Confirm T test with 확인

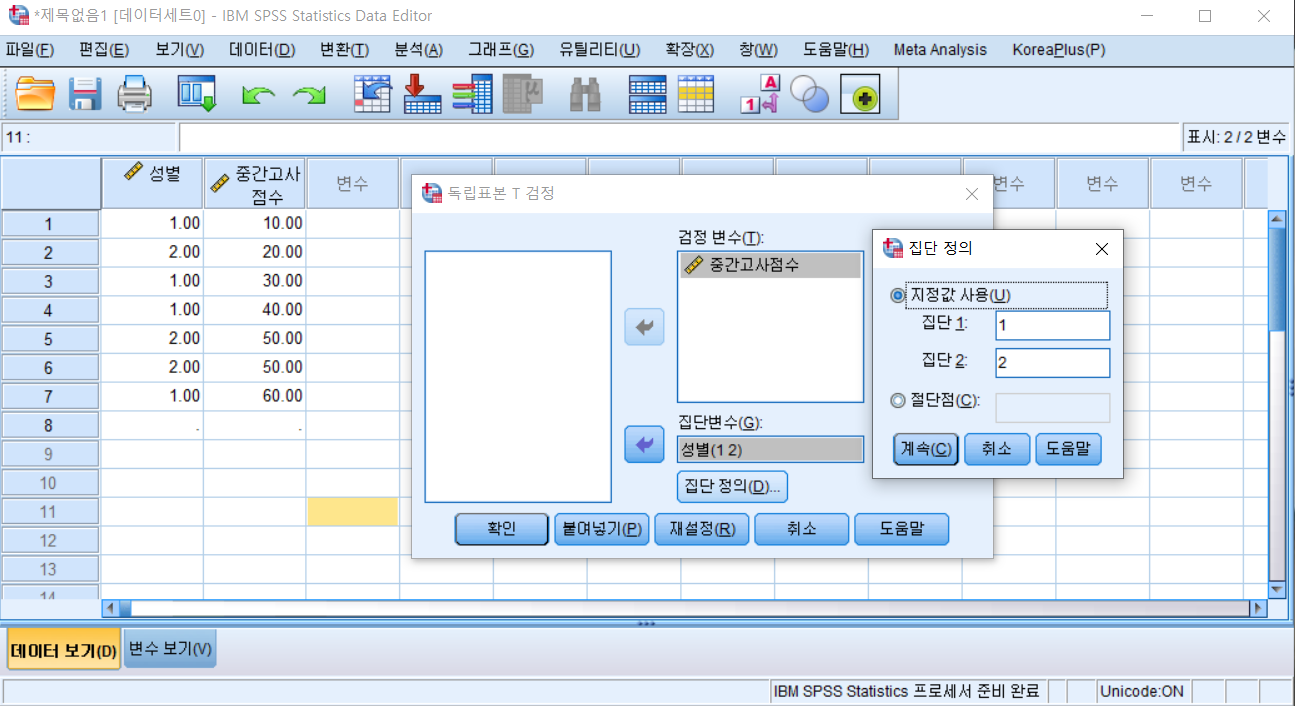click(x=501, y=529)
